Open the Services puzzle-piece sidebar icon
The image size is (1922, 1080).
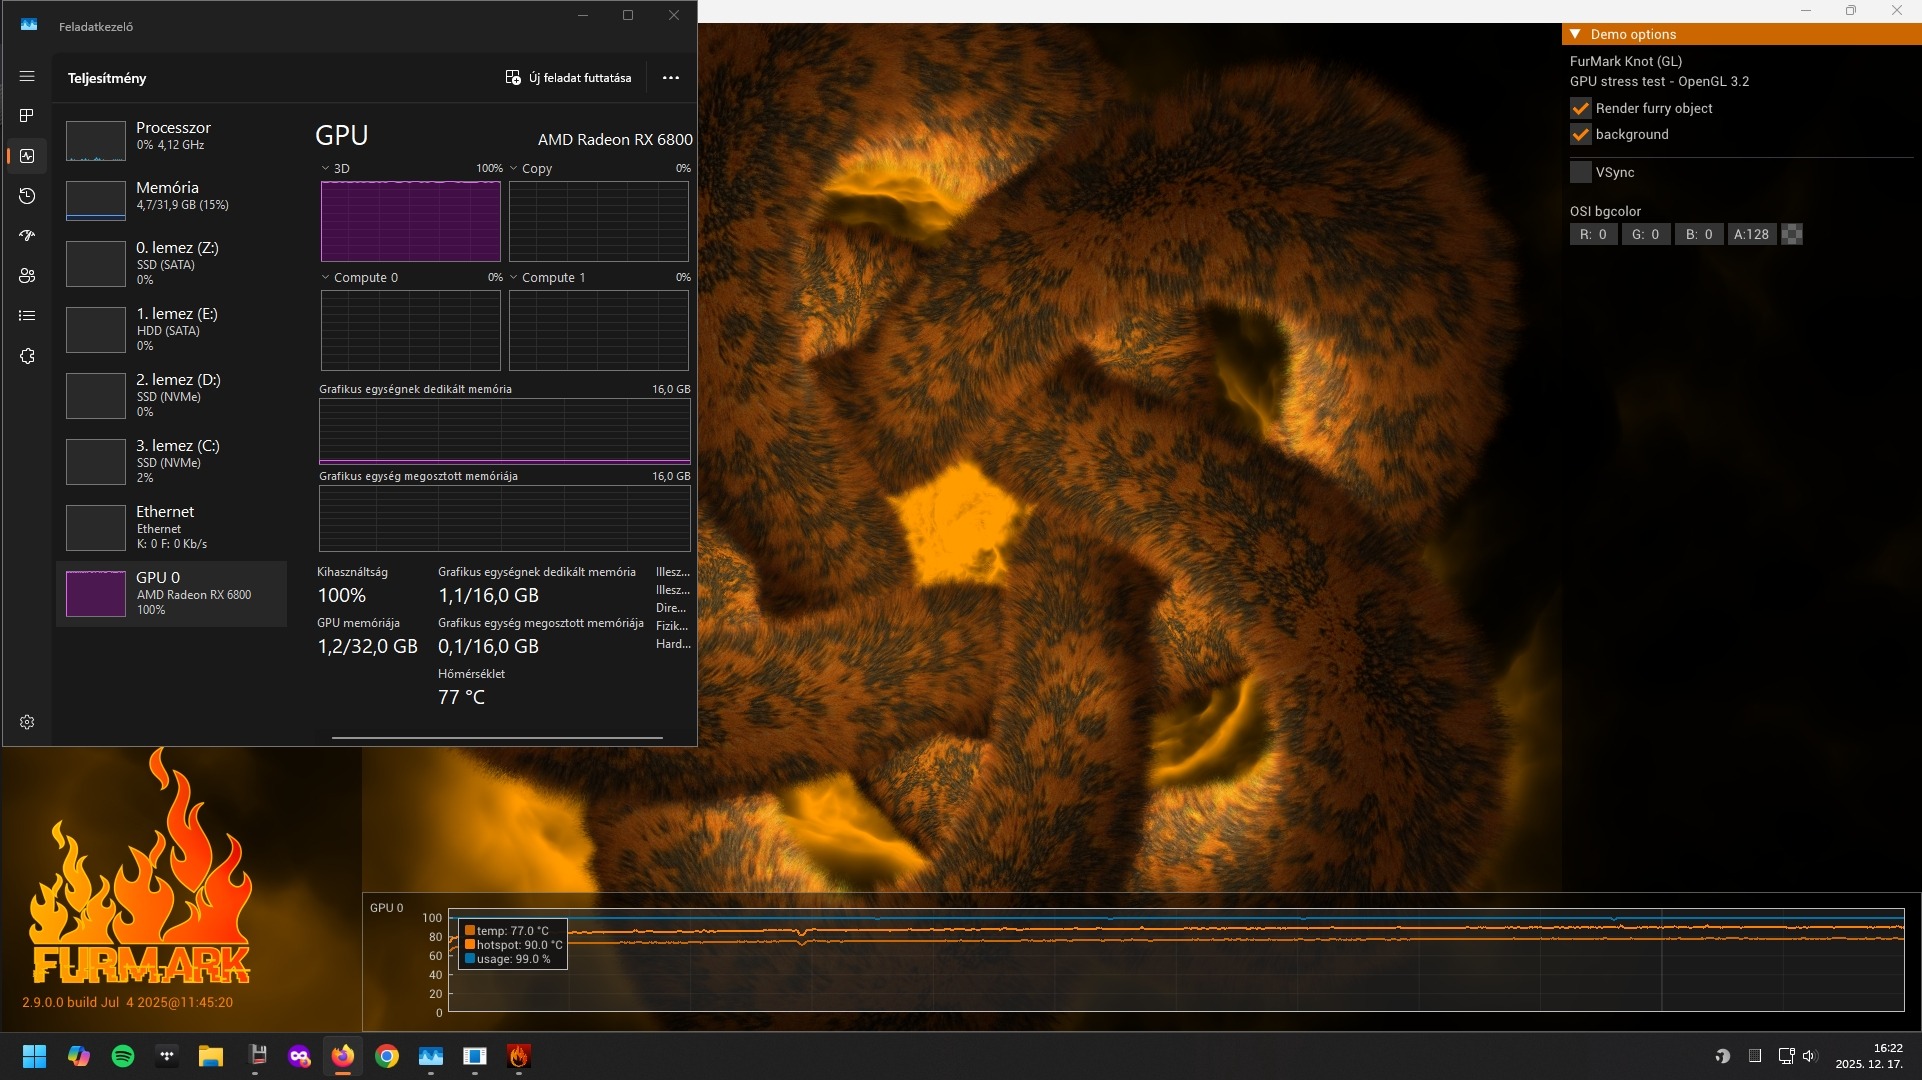pyautogui.click(x=27, y=356)
